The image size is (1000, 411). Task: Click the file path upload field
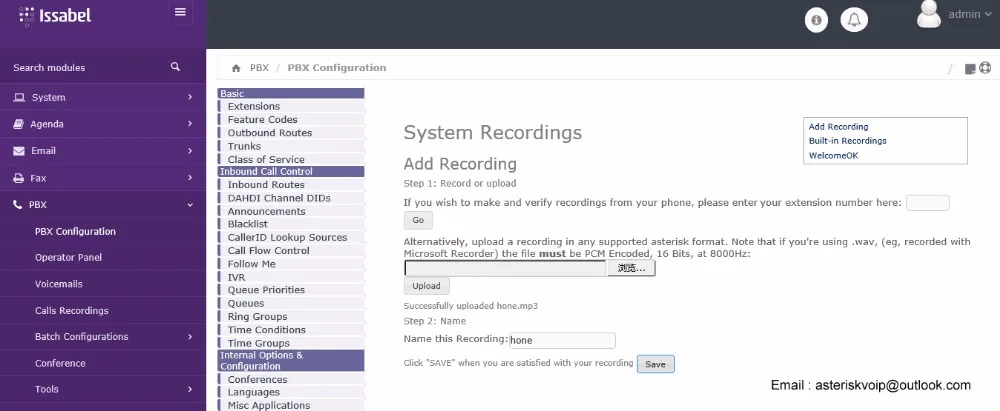[505, 269]
